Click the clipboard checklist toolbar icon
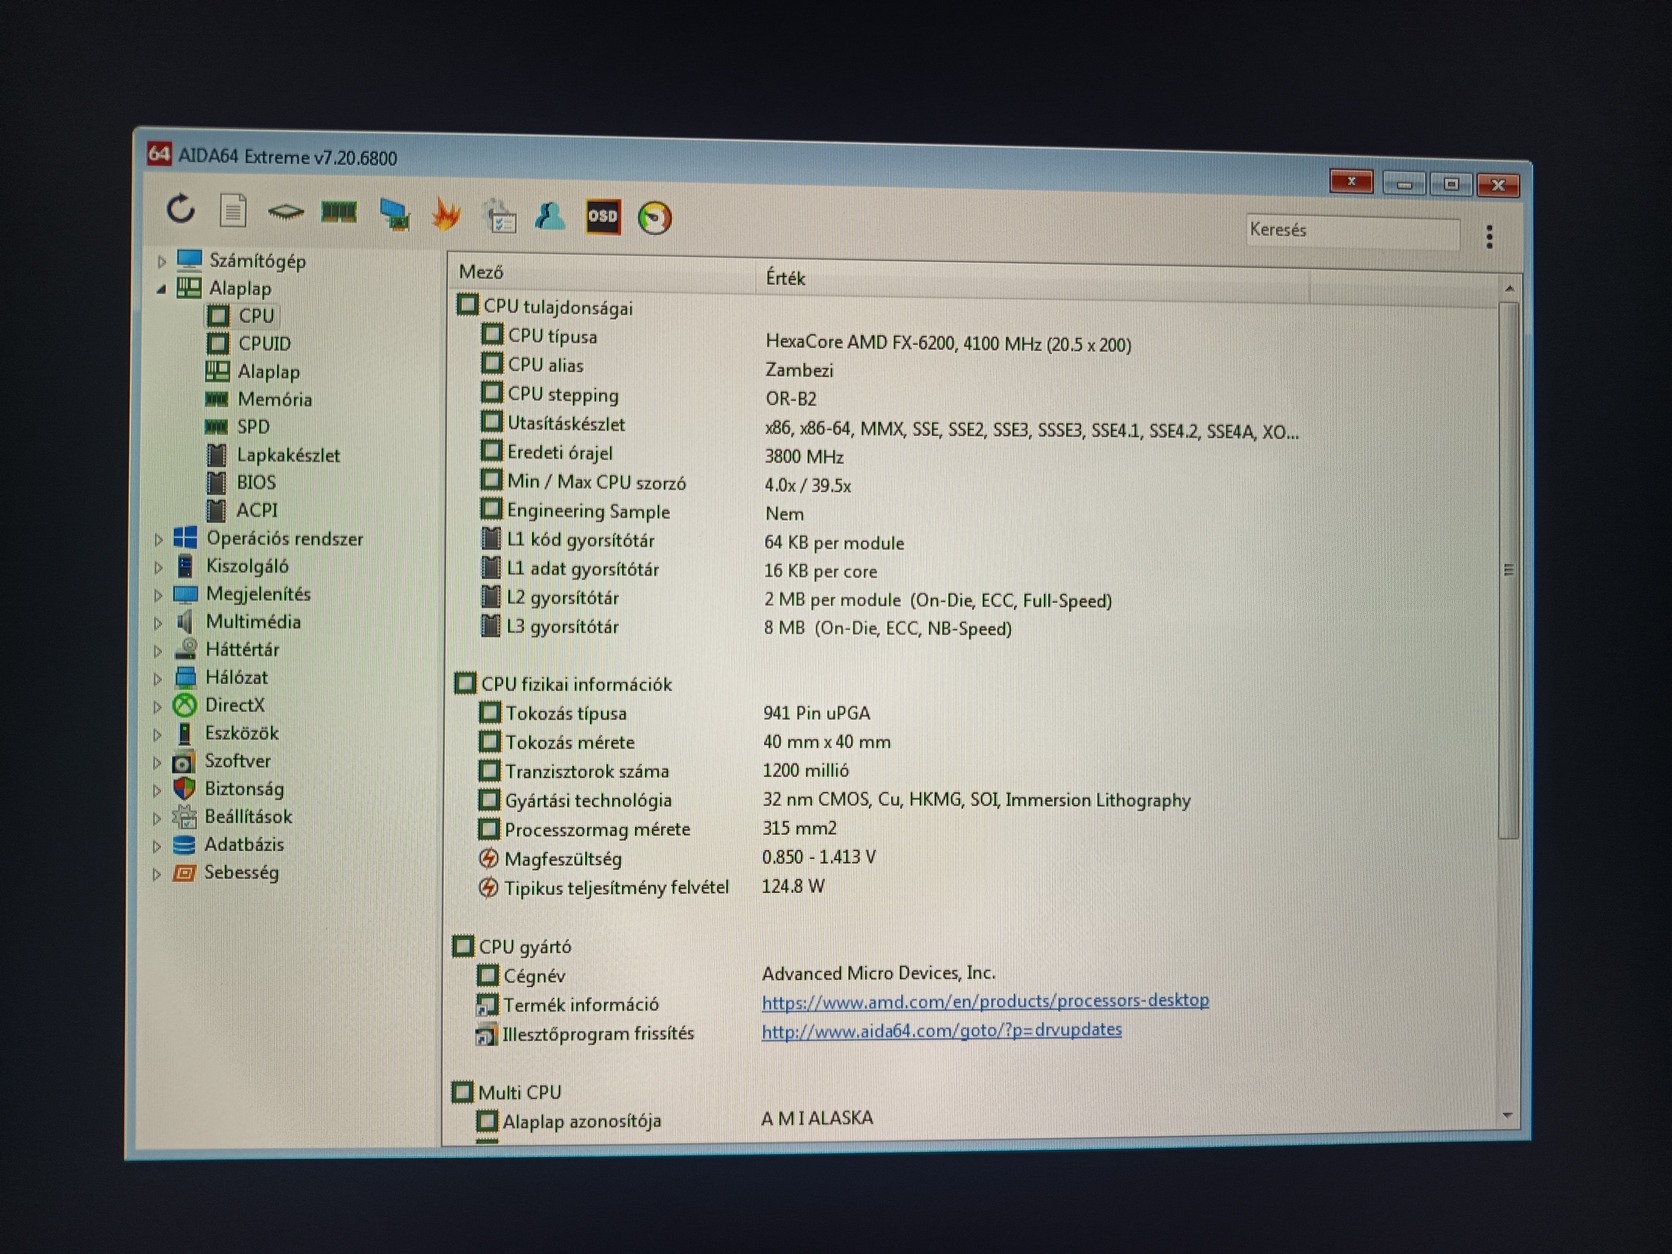Screen dimensions: 1672x1254 tap(499, 216)
